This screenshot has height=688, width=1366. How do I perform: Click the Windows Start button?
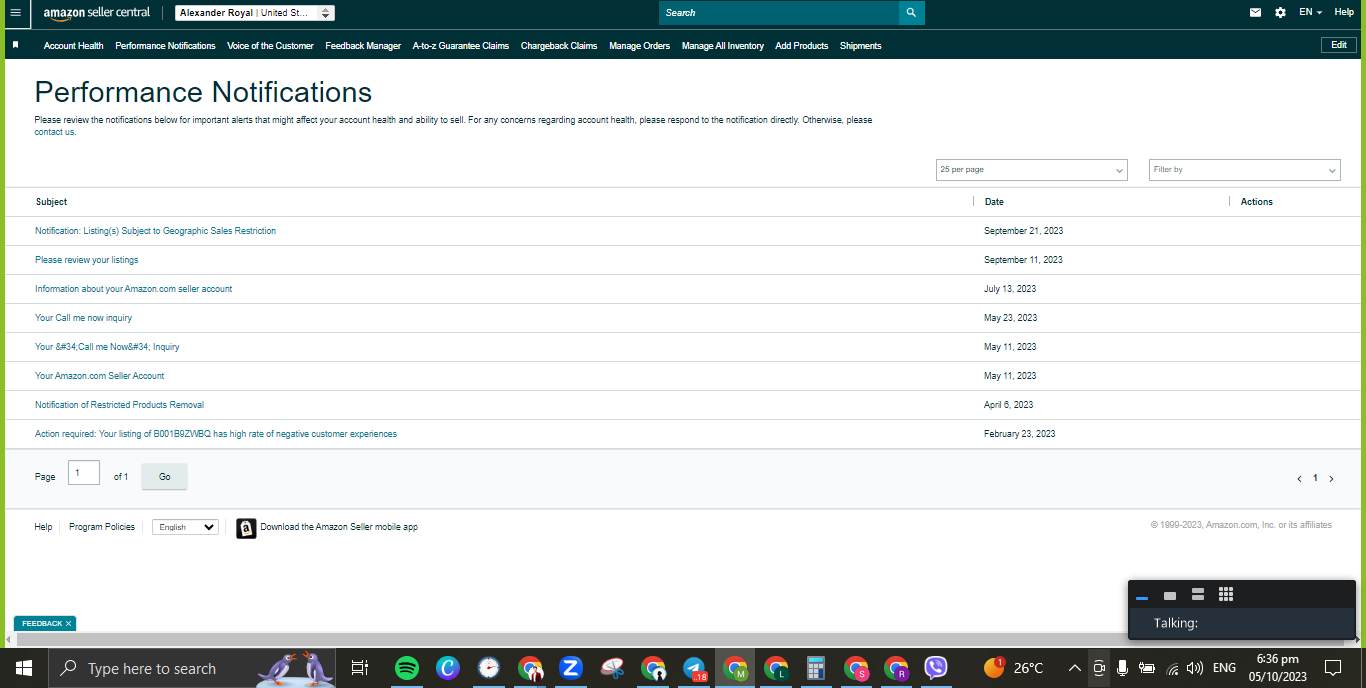(x=24, y=668)
